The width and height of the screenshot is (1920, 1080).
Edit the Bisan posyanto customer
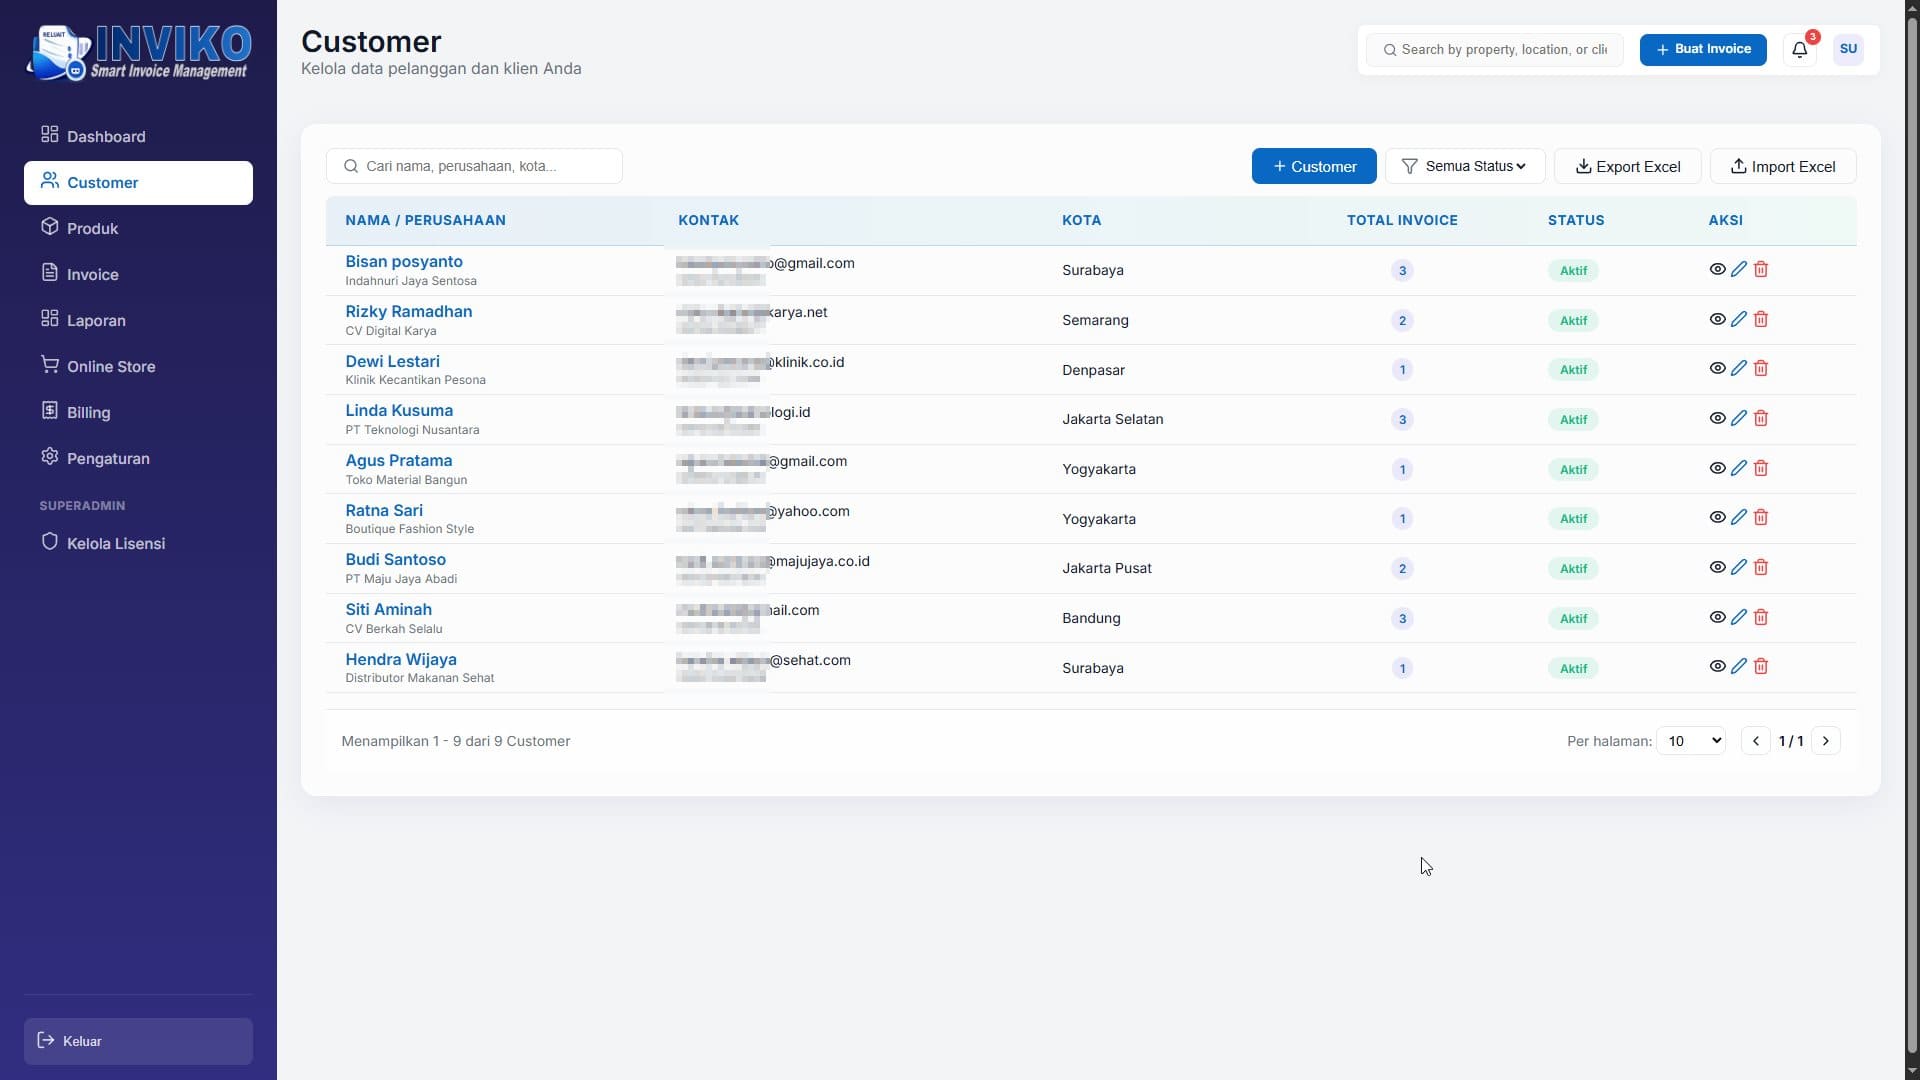[x=1739, y=269]
